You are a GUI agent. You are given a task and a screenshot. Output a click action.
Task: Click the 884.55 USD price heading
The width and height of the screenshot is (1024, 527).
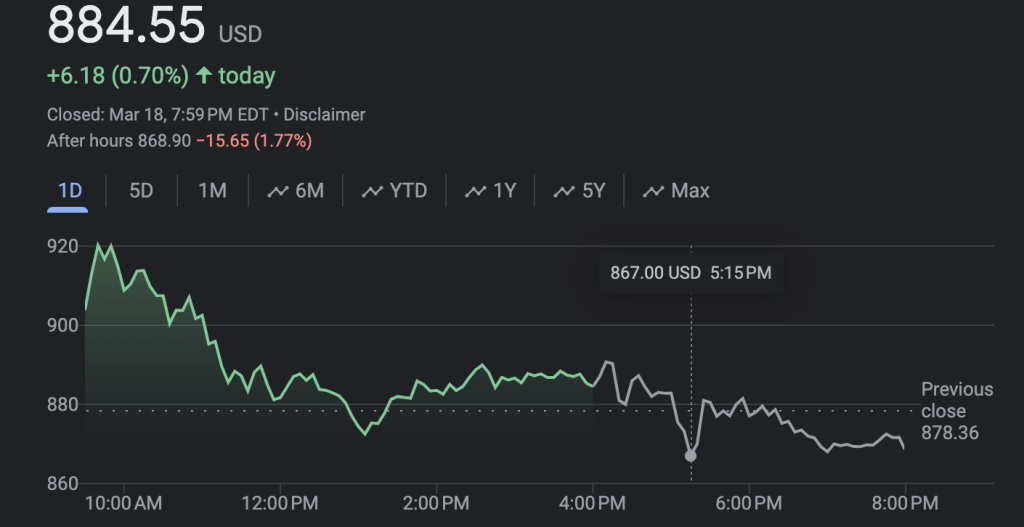point(154,26)
